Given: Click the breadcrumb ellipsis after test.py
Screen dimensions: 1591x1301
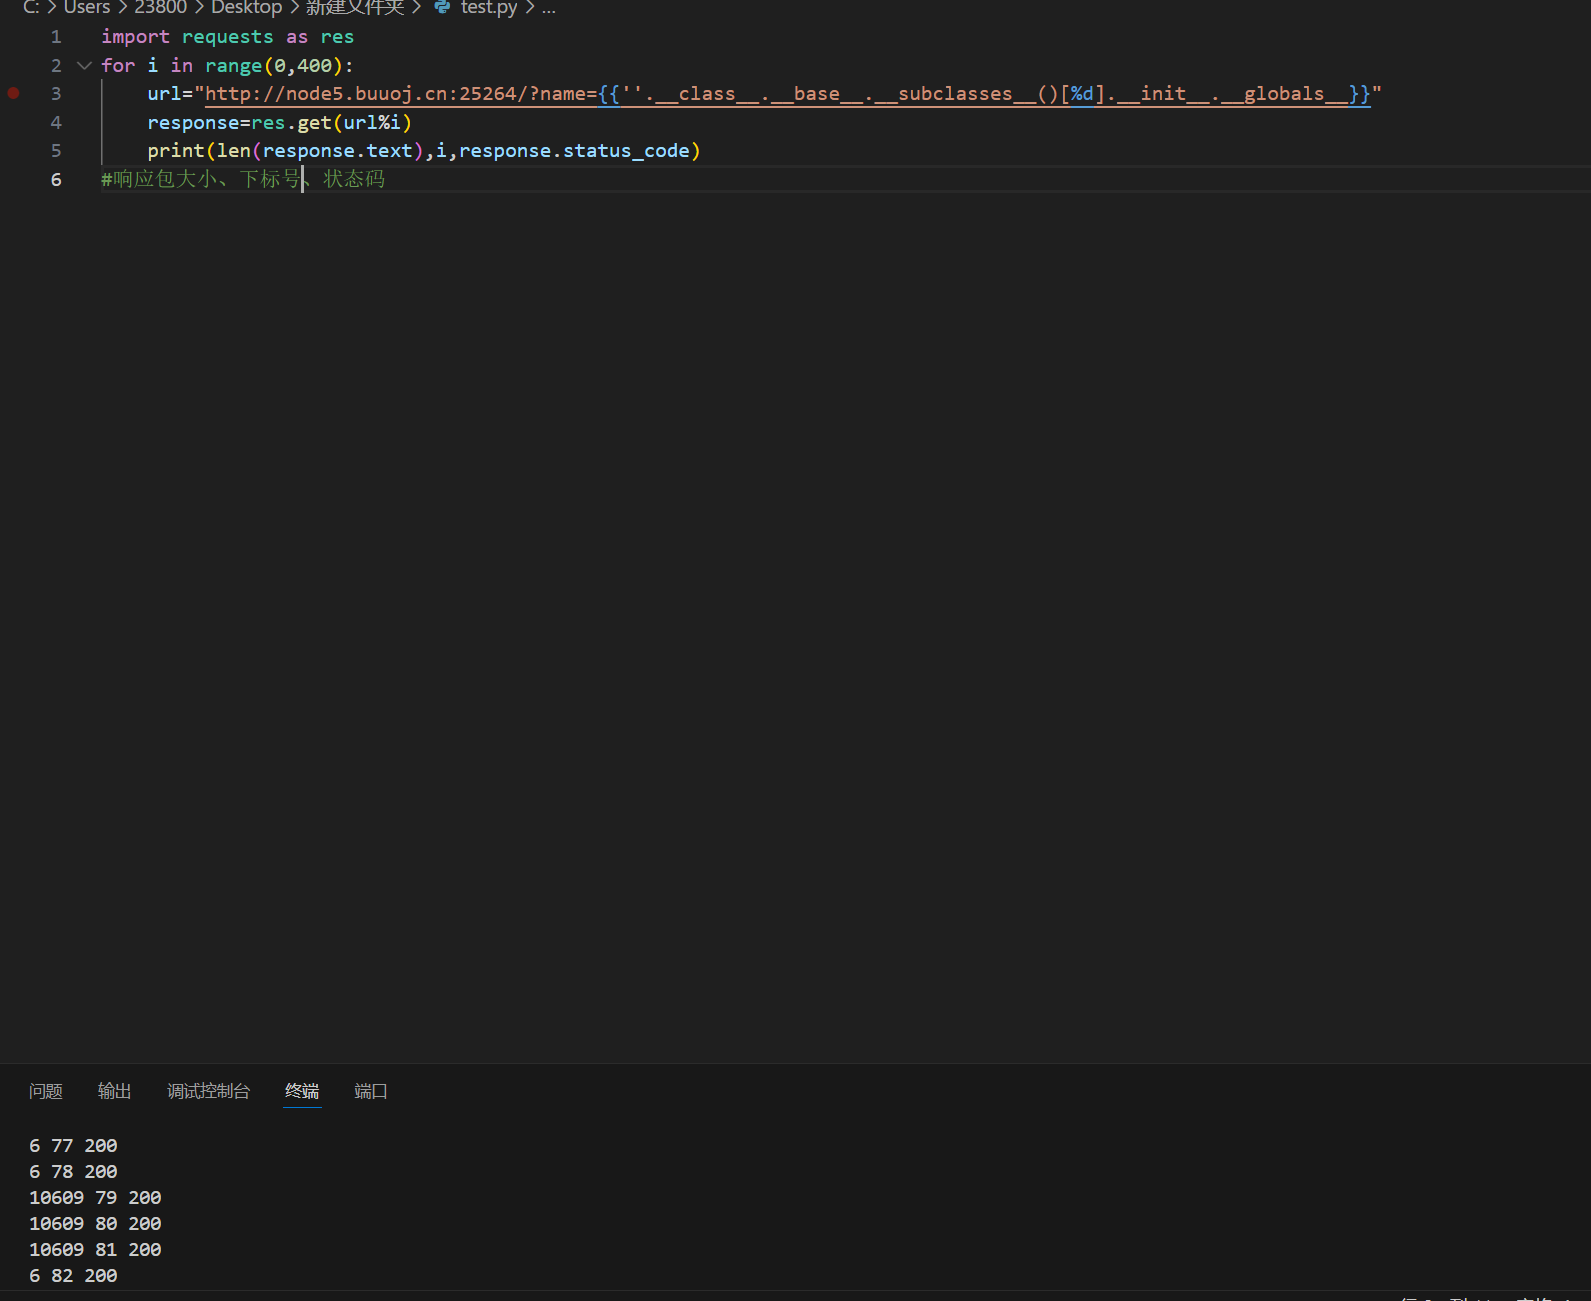Looking at the screenshot, I should click(548, 7).
